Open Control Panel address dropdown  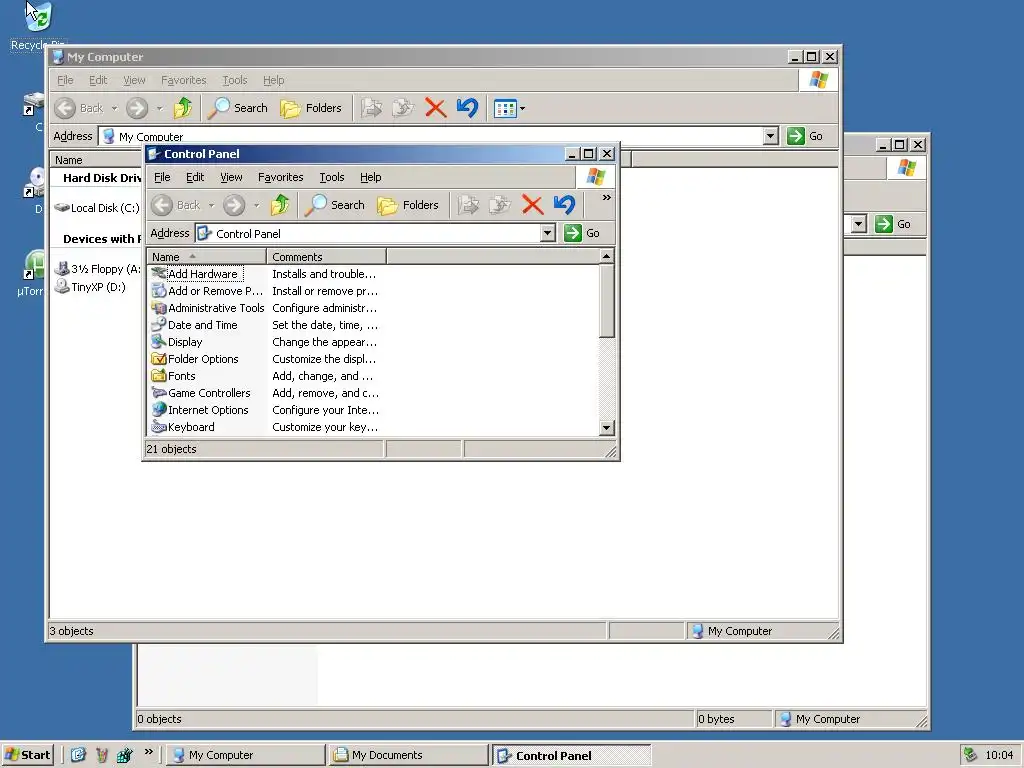coord(548,233)
